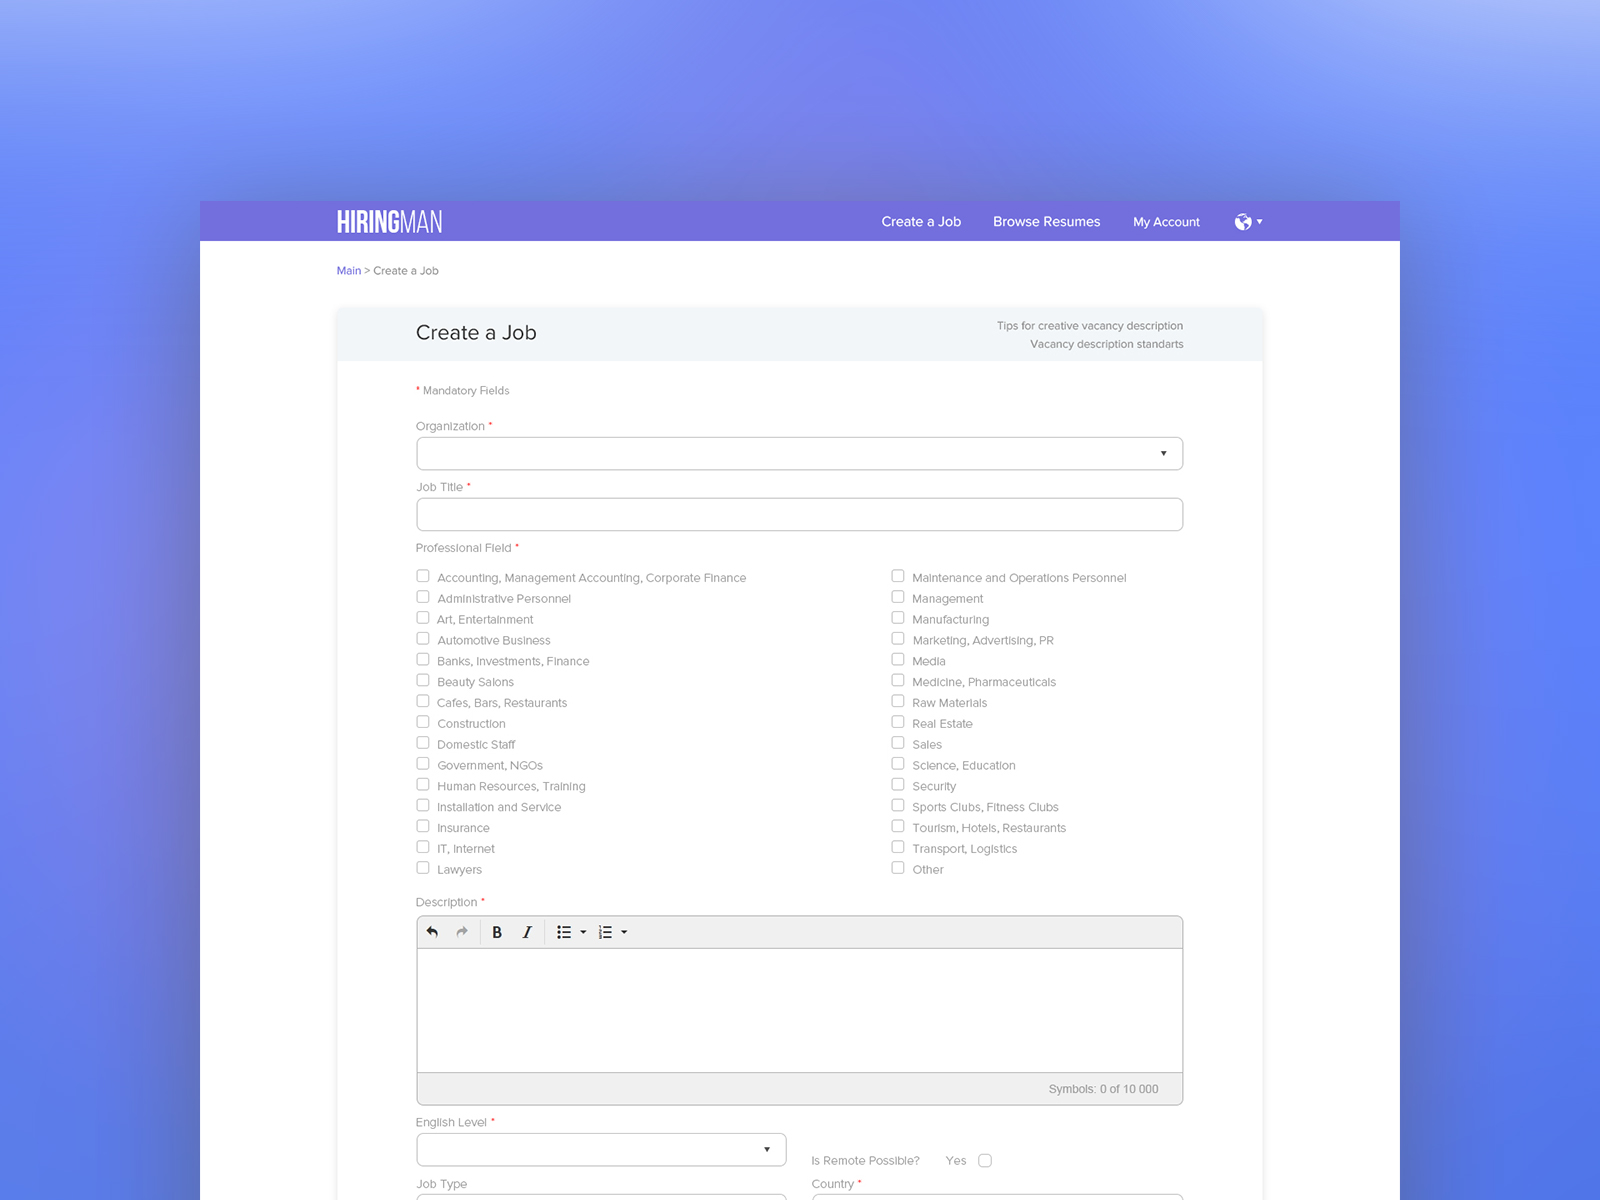Check Domestic Staff
Screen dimensions: 1600x1200
423,743
